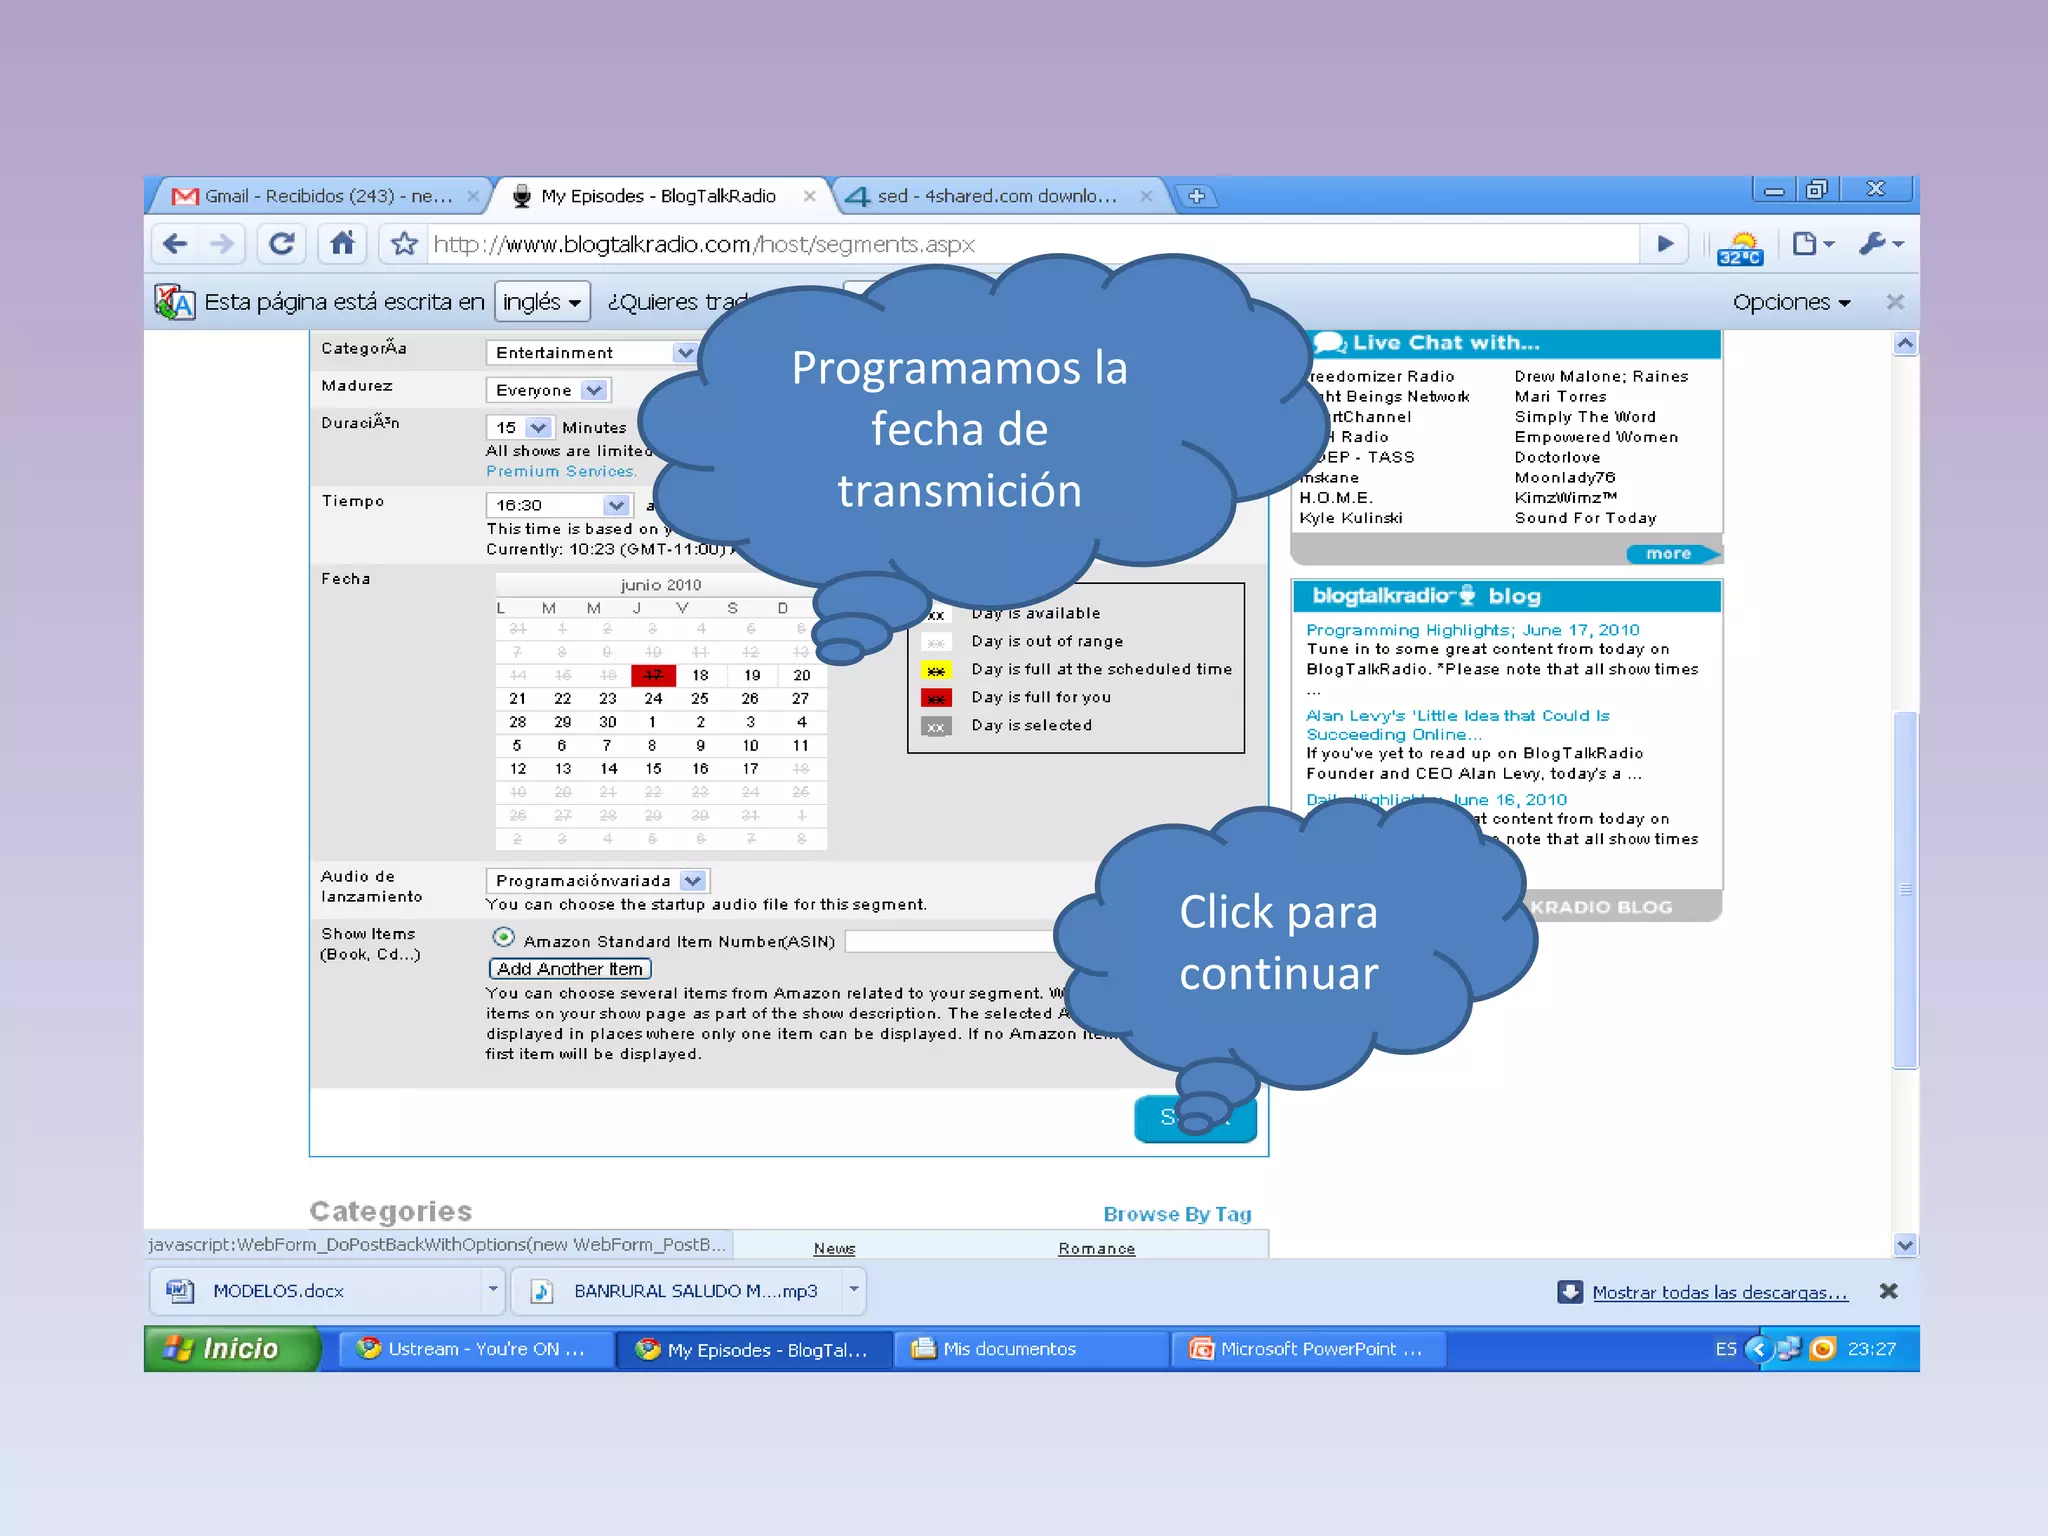The image size is (2048, 1536).
Task: Expand hidden tray icons with the arrow
Action: point(1758,1349)
